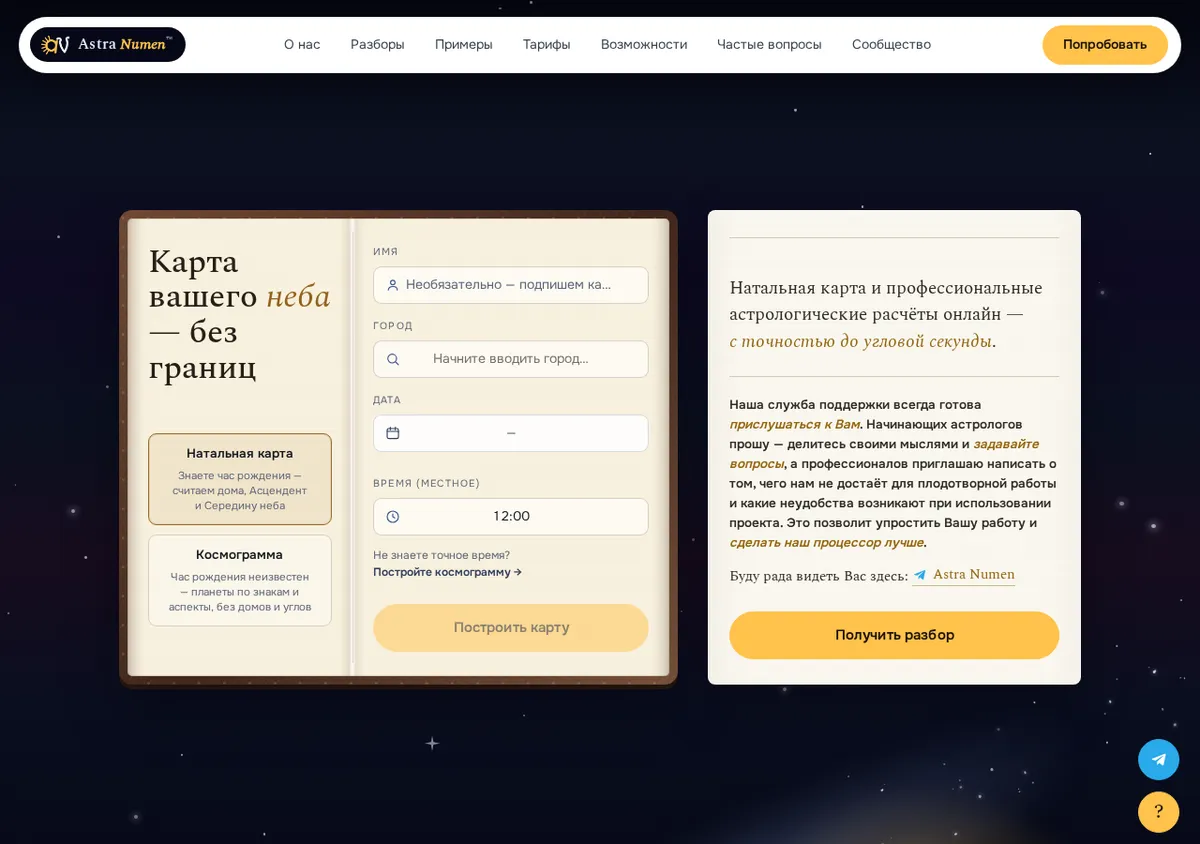Select the Космограмма option card

[x=240, y=580]
